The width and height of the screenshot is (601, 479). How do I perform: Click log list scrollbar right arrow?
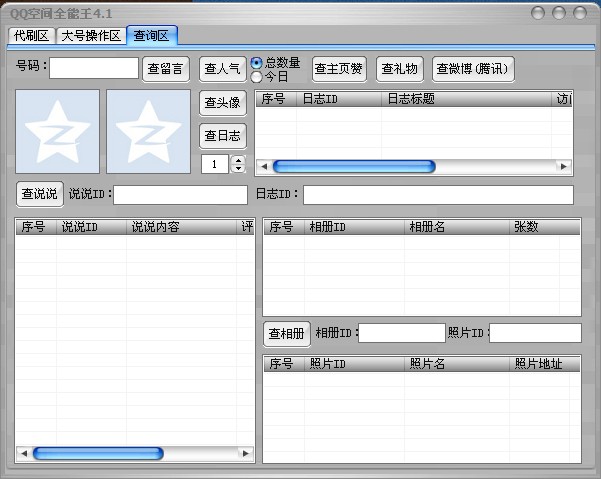563,166
